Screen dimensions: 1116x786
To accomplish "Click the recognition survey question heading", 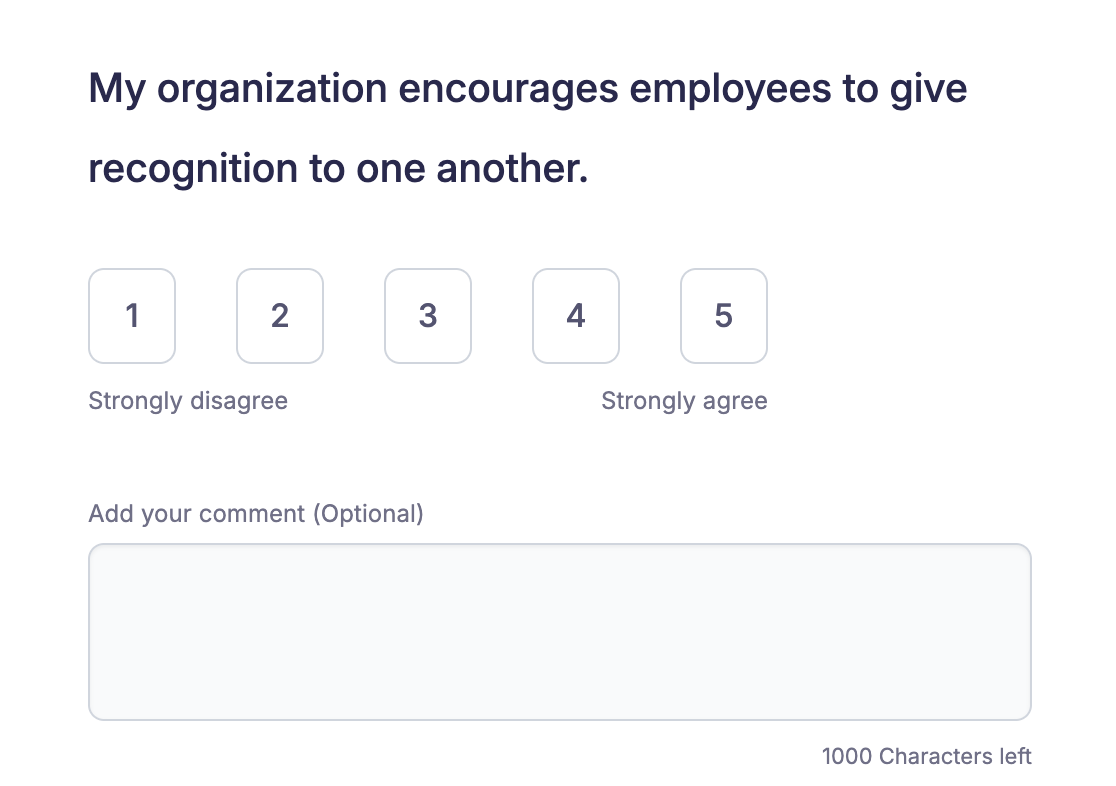I will [x=527, y=129].
